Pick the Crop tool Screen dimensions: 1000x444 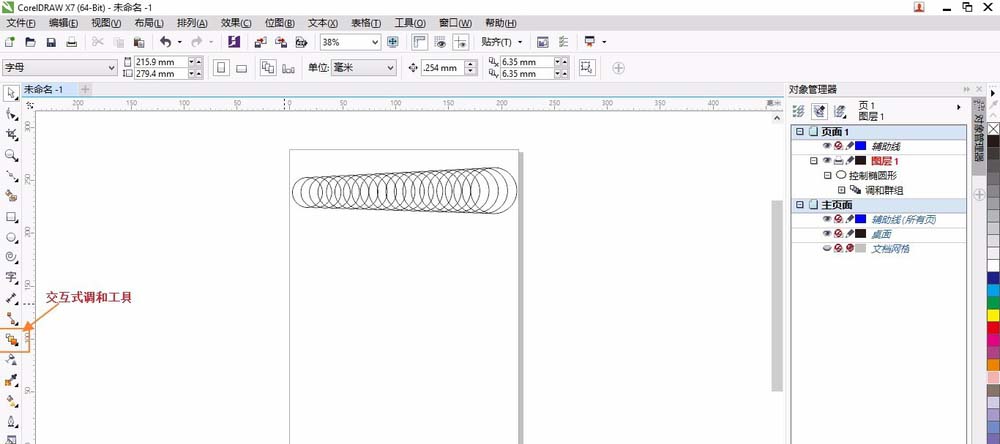12,134
